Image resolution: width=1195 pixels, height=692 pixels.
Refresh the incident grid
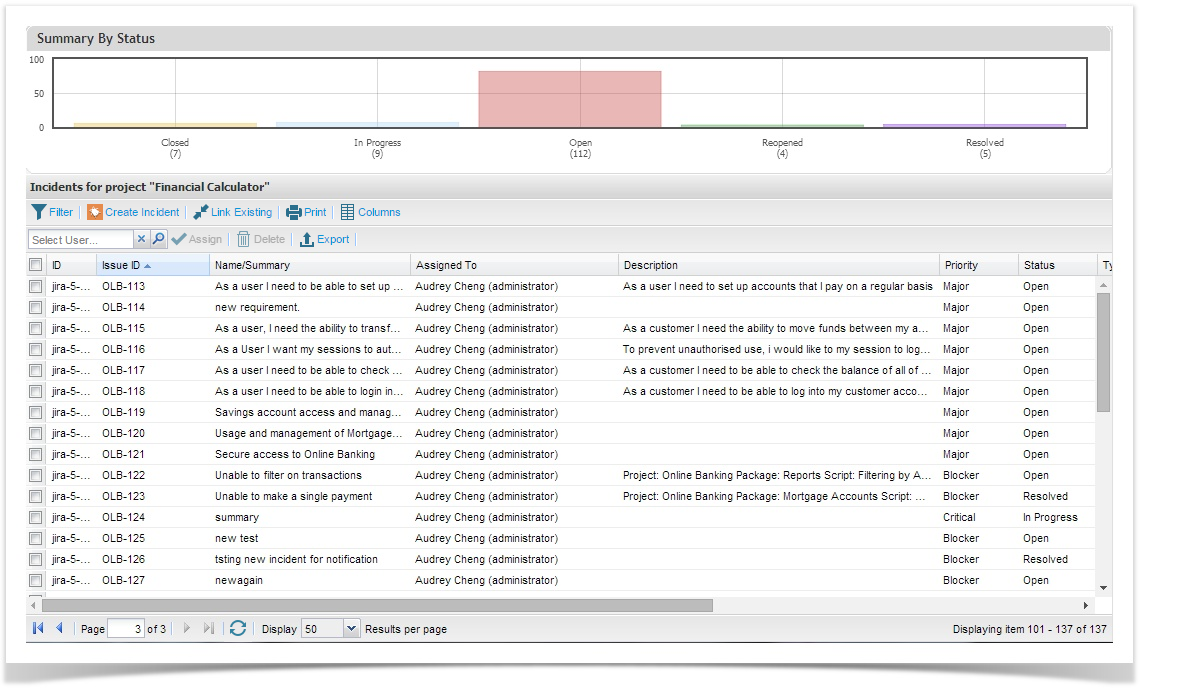[238, 628]
